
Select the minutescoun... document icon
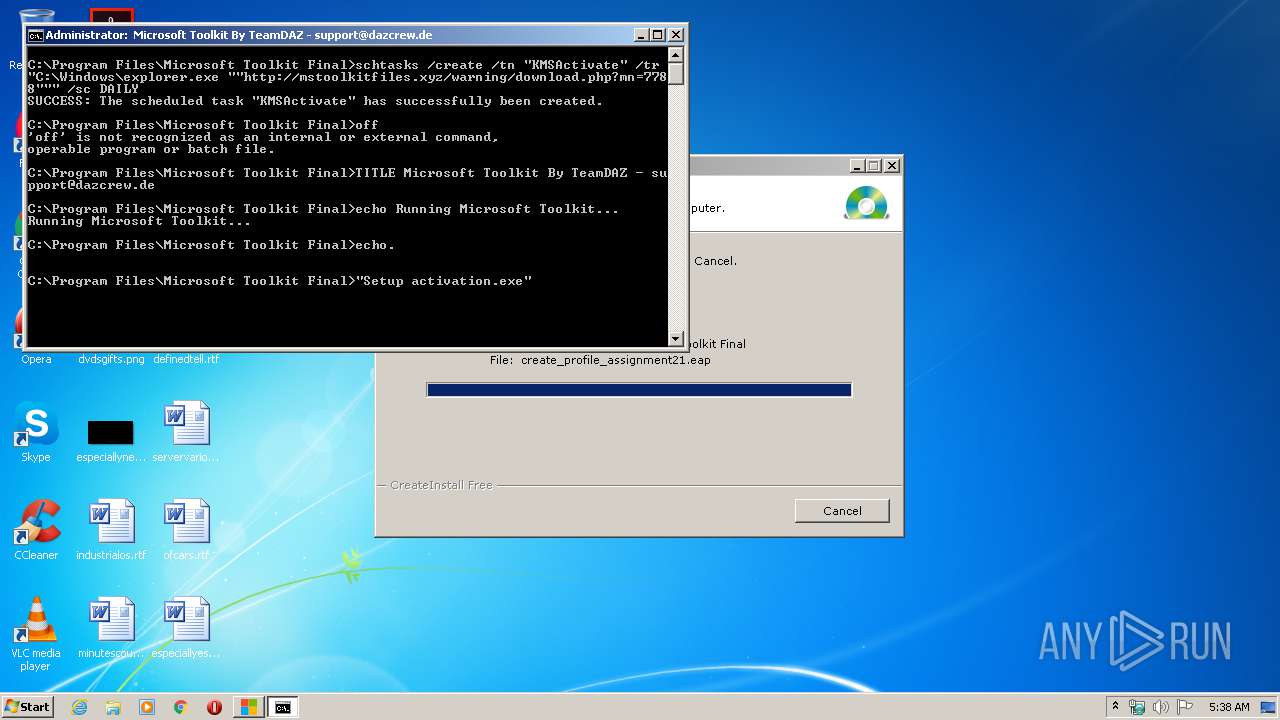coord(111,628)
